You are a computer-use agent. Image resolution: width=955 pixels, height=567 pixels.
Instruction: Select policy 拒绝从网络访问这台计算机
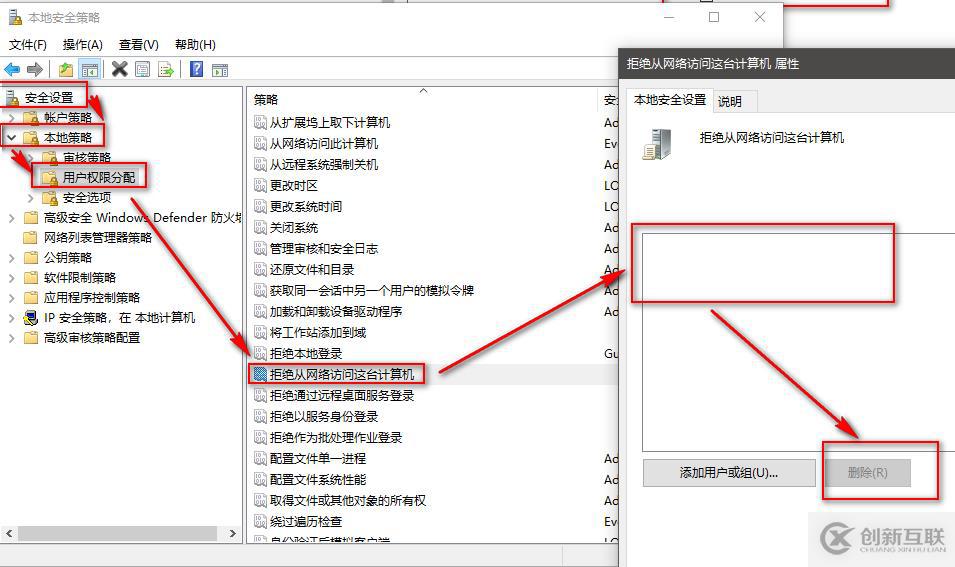click(x=342, y=375)
